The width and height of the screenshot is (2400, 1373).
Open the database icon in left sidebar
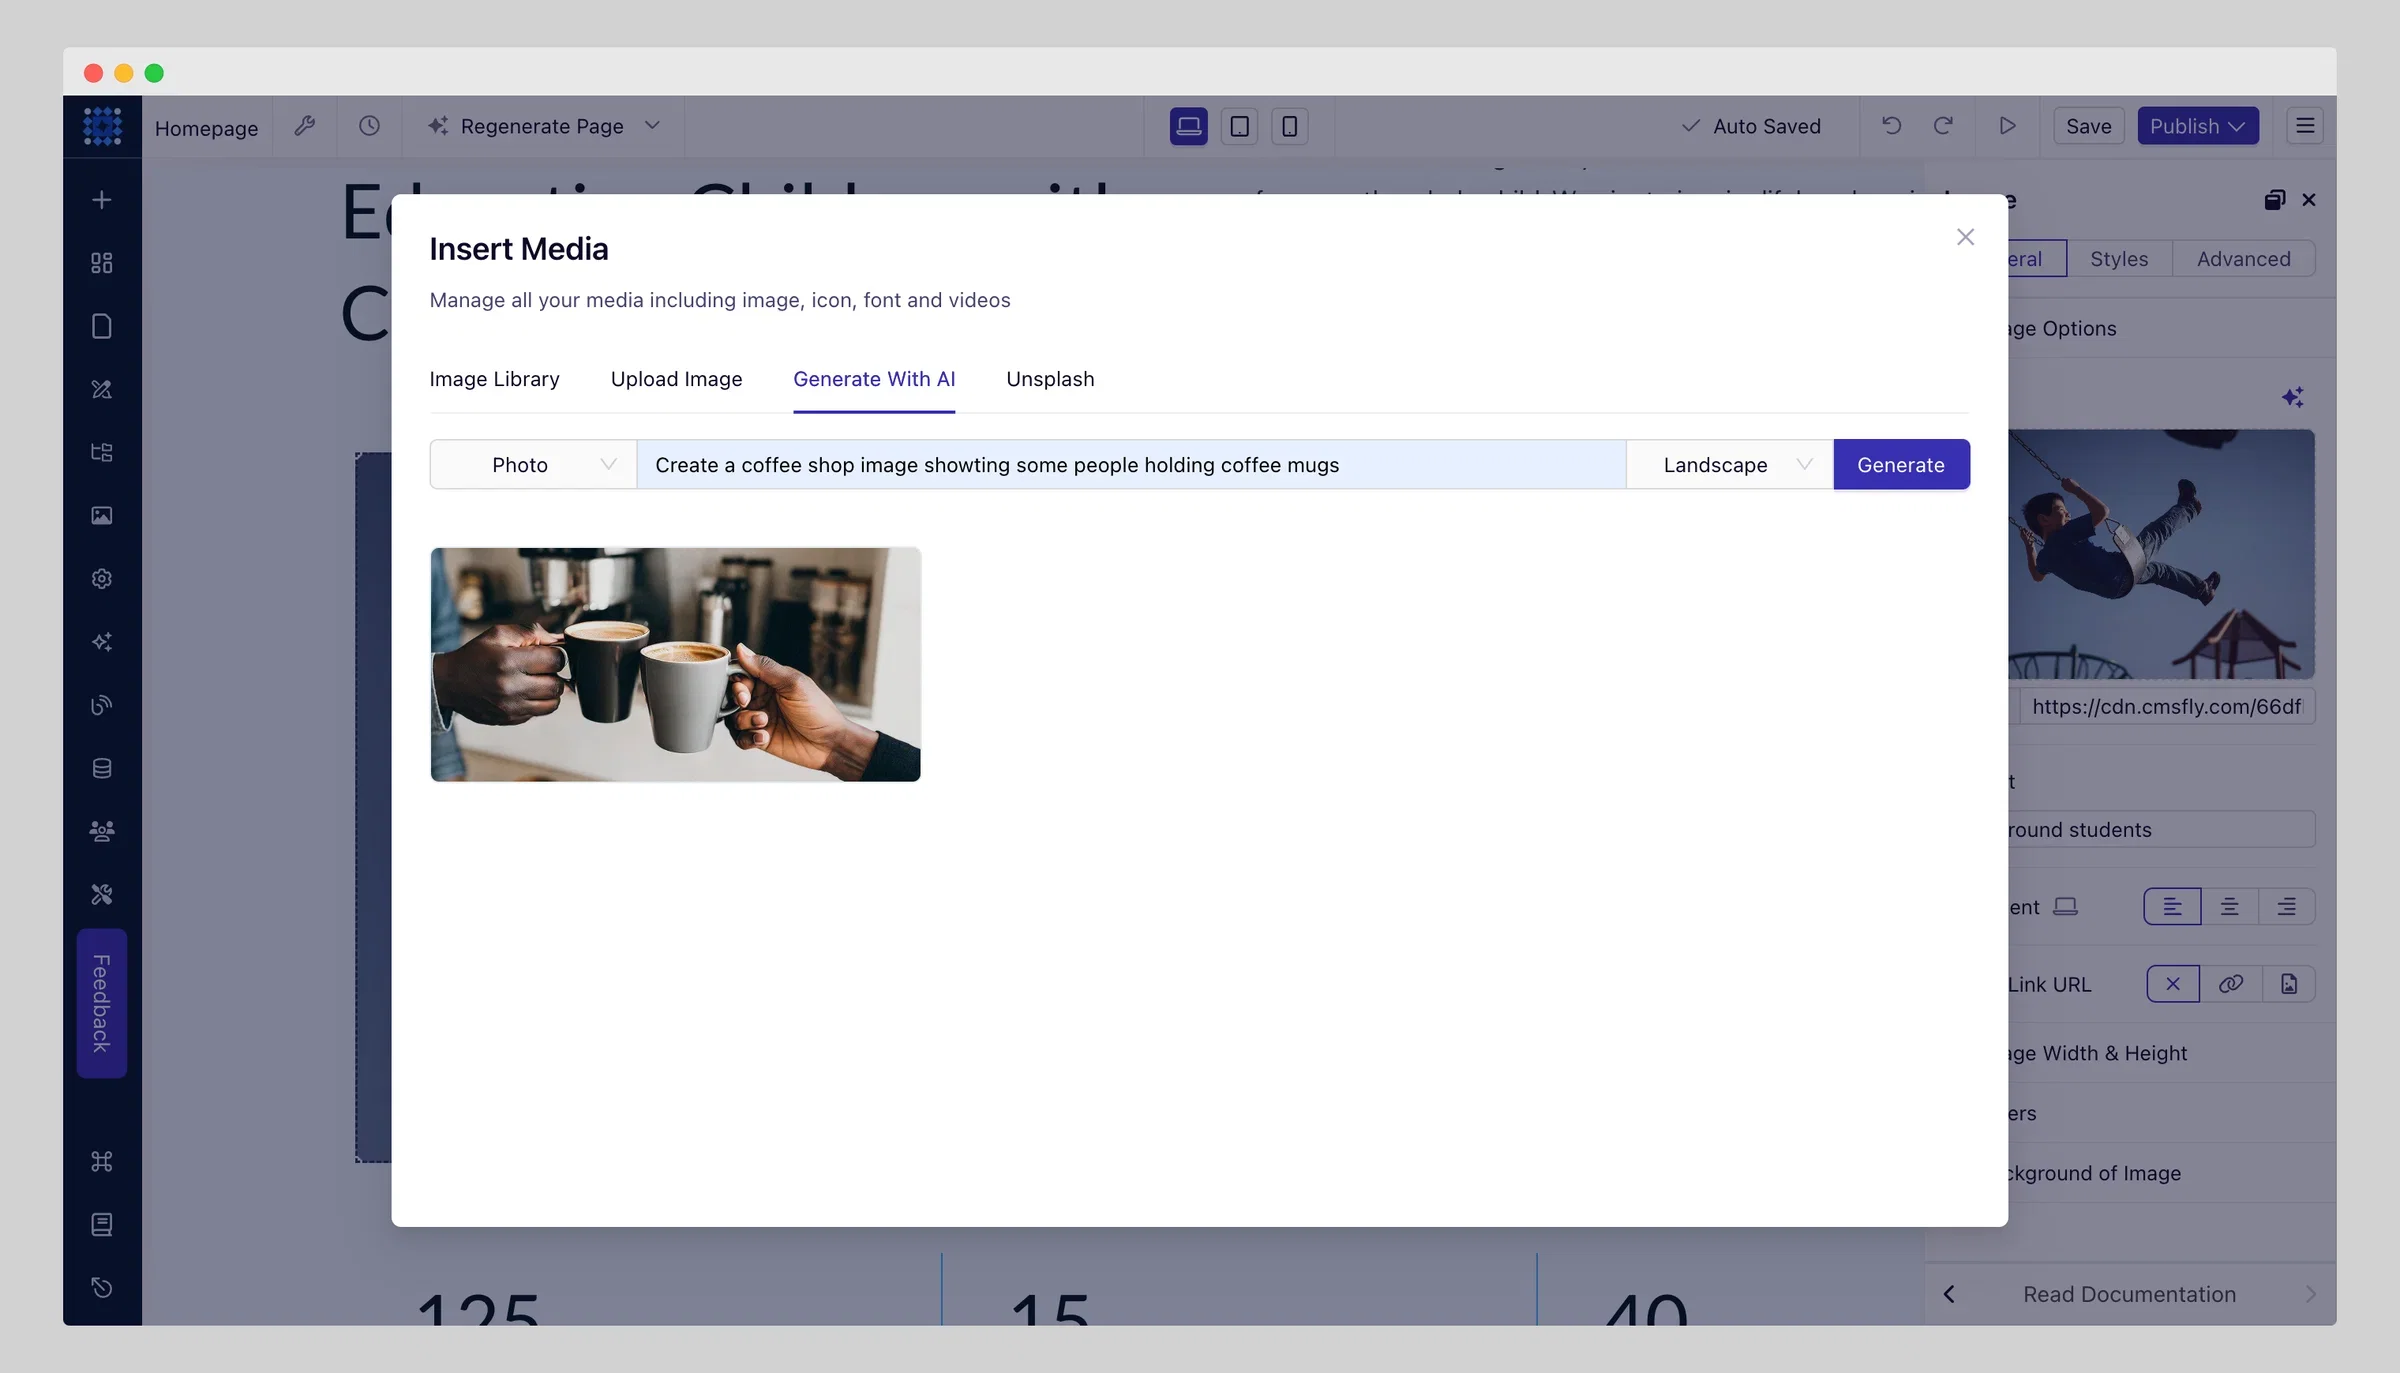101,768
